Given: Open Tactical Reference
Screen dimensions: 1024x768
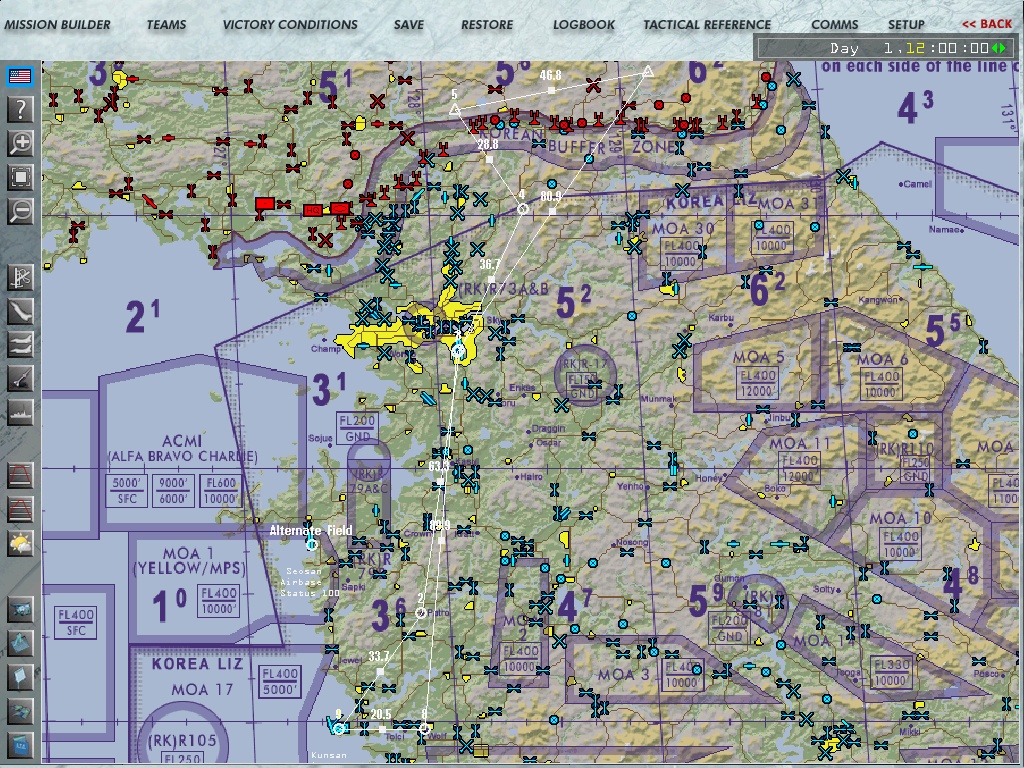Looking at the screenshot, I should point(707,25).
